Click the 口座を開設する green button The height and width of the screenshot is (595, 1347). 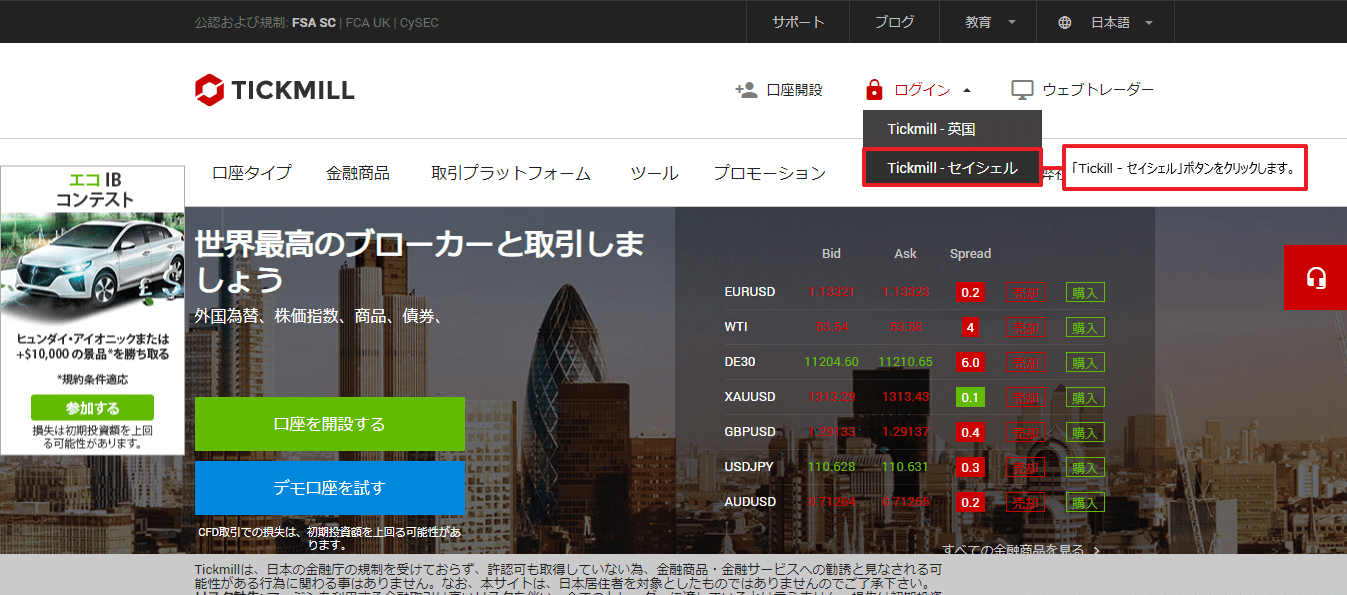click(330, 424)
